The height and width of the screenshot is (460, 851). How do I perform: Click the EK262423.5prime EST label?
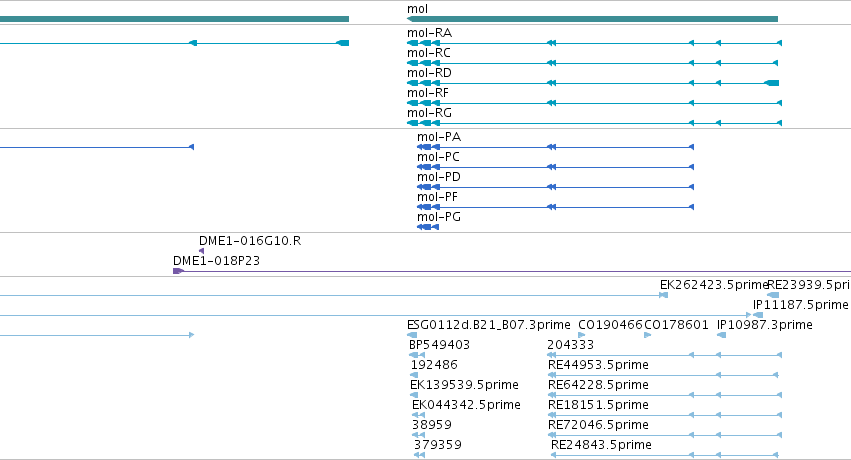pyautogui.click(x=714, y=285)
